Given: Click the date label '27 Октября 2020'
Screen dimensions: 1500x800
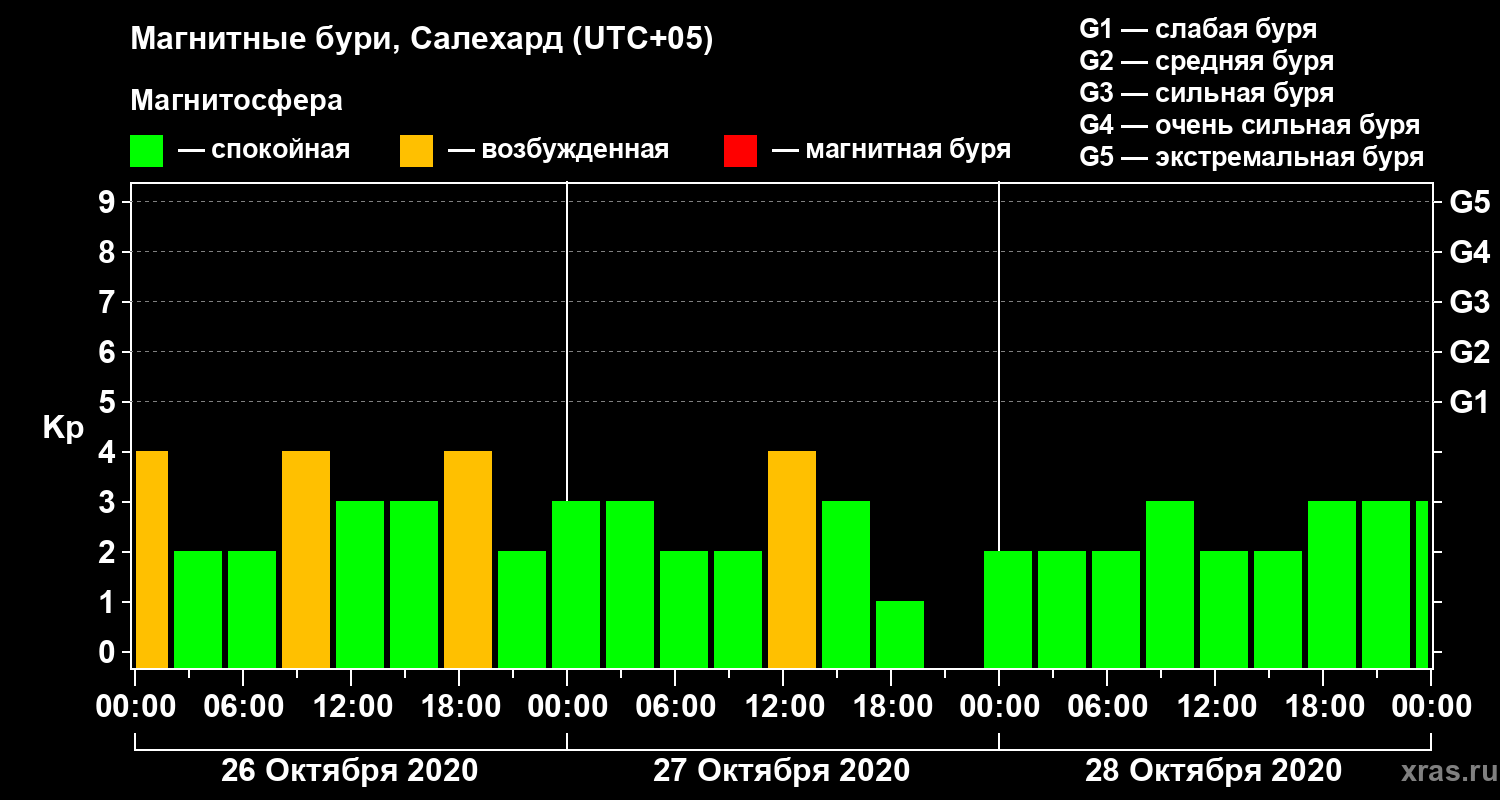Looking at the screenshot, I should coord(781,771).
